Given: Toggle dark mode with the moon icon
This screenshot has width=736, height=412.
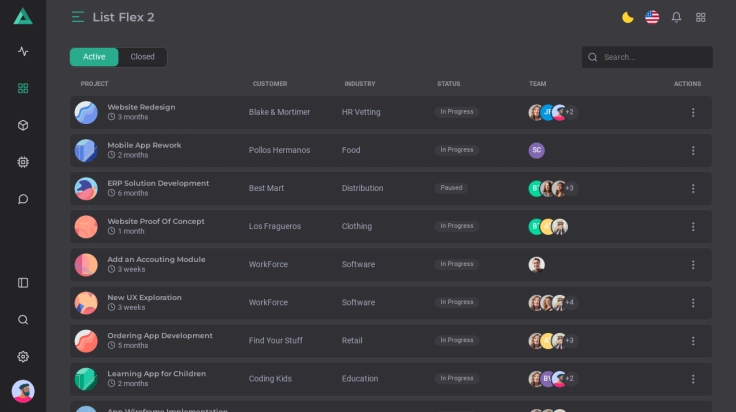Looking at the screenshot, I should 628,17.
